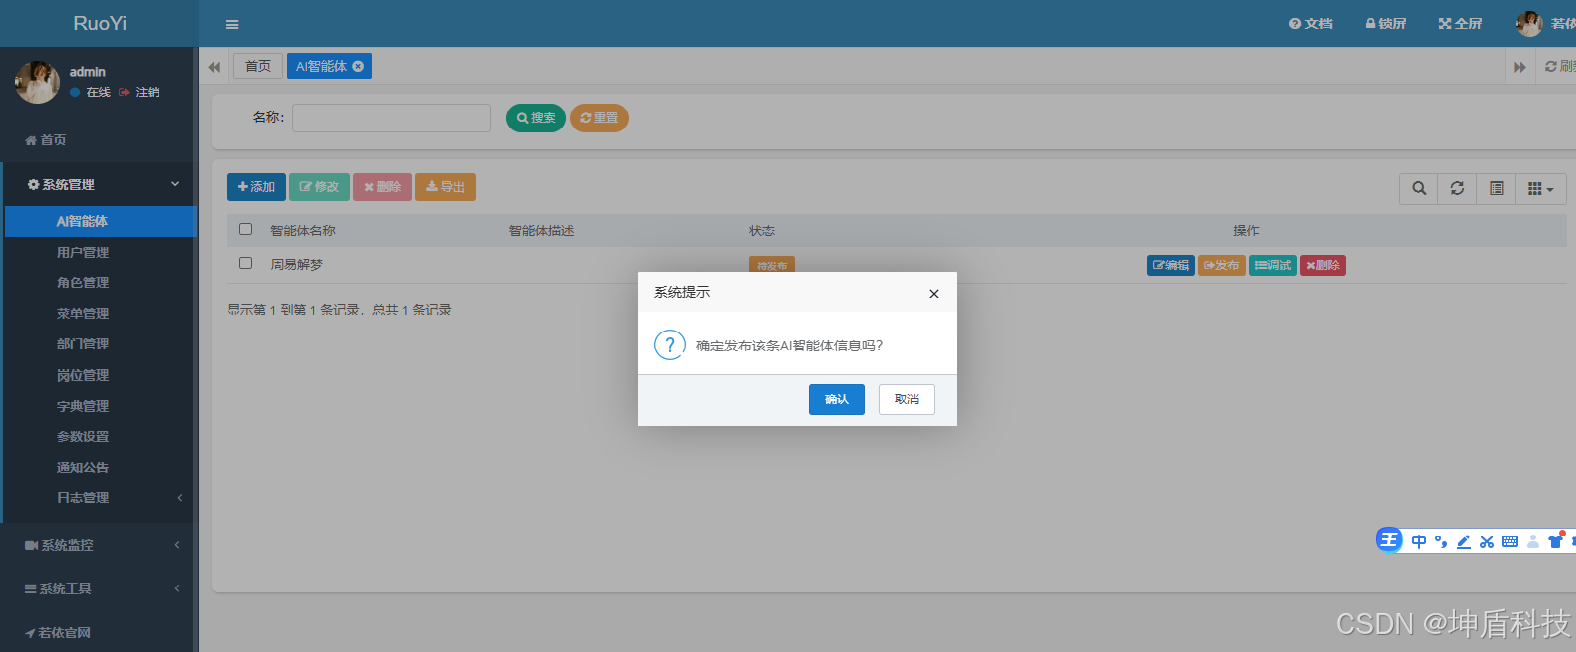Screen dimensions: 1576x652
Task: Expand 系统监控 menu group
Action: 98,545
